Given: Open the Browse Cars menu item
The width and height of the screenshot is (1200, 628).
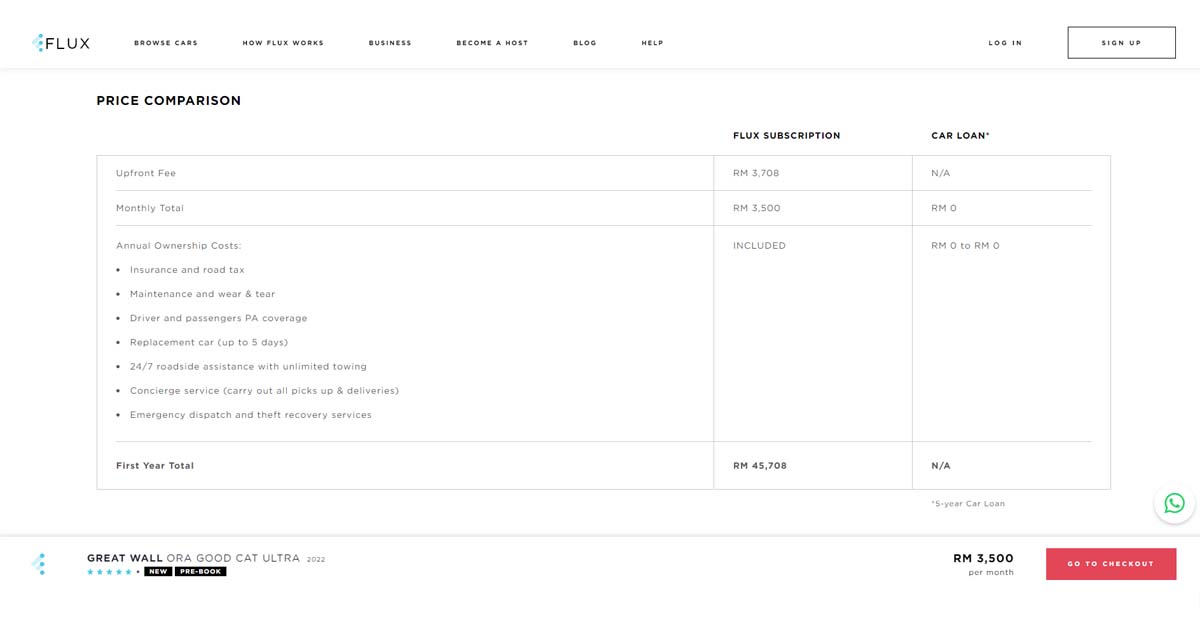Looking at the screenshot, I should [x=166, y=43].
